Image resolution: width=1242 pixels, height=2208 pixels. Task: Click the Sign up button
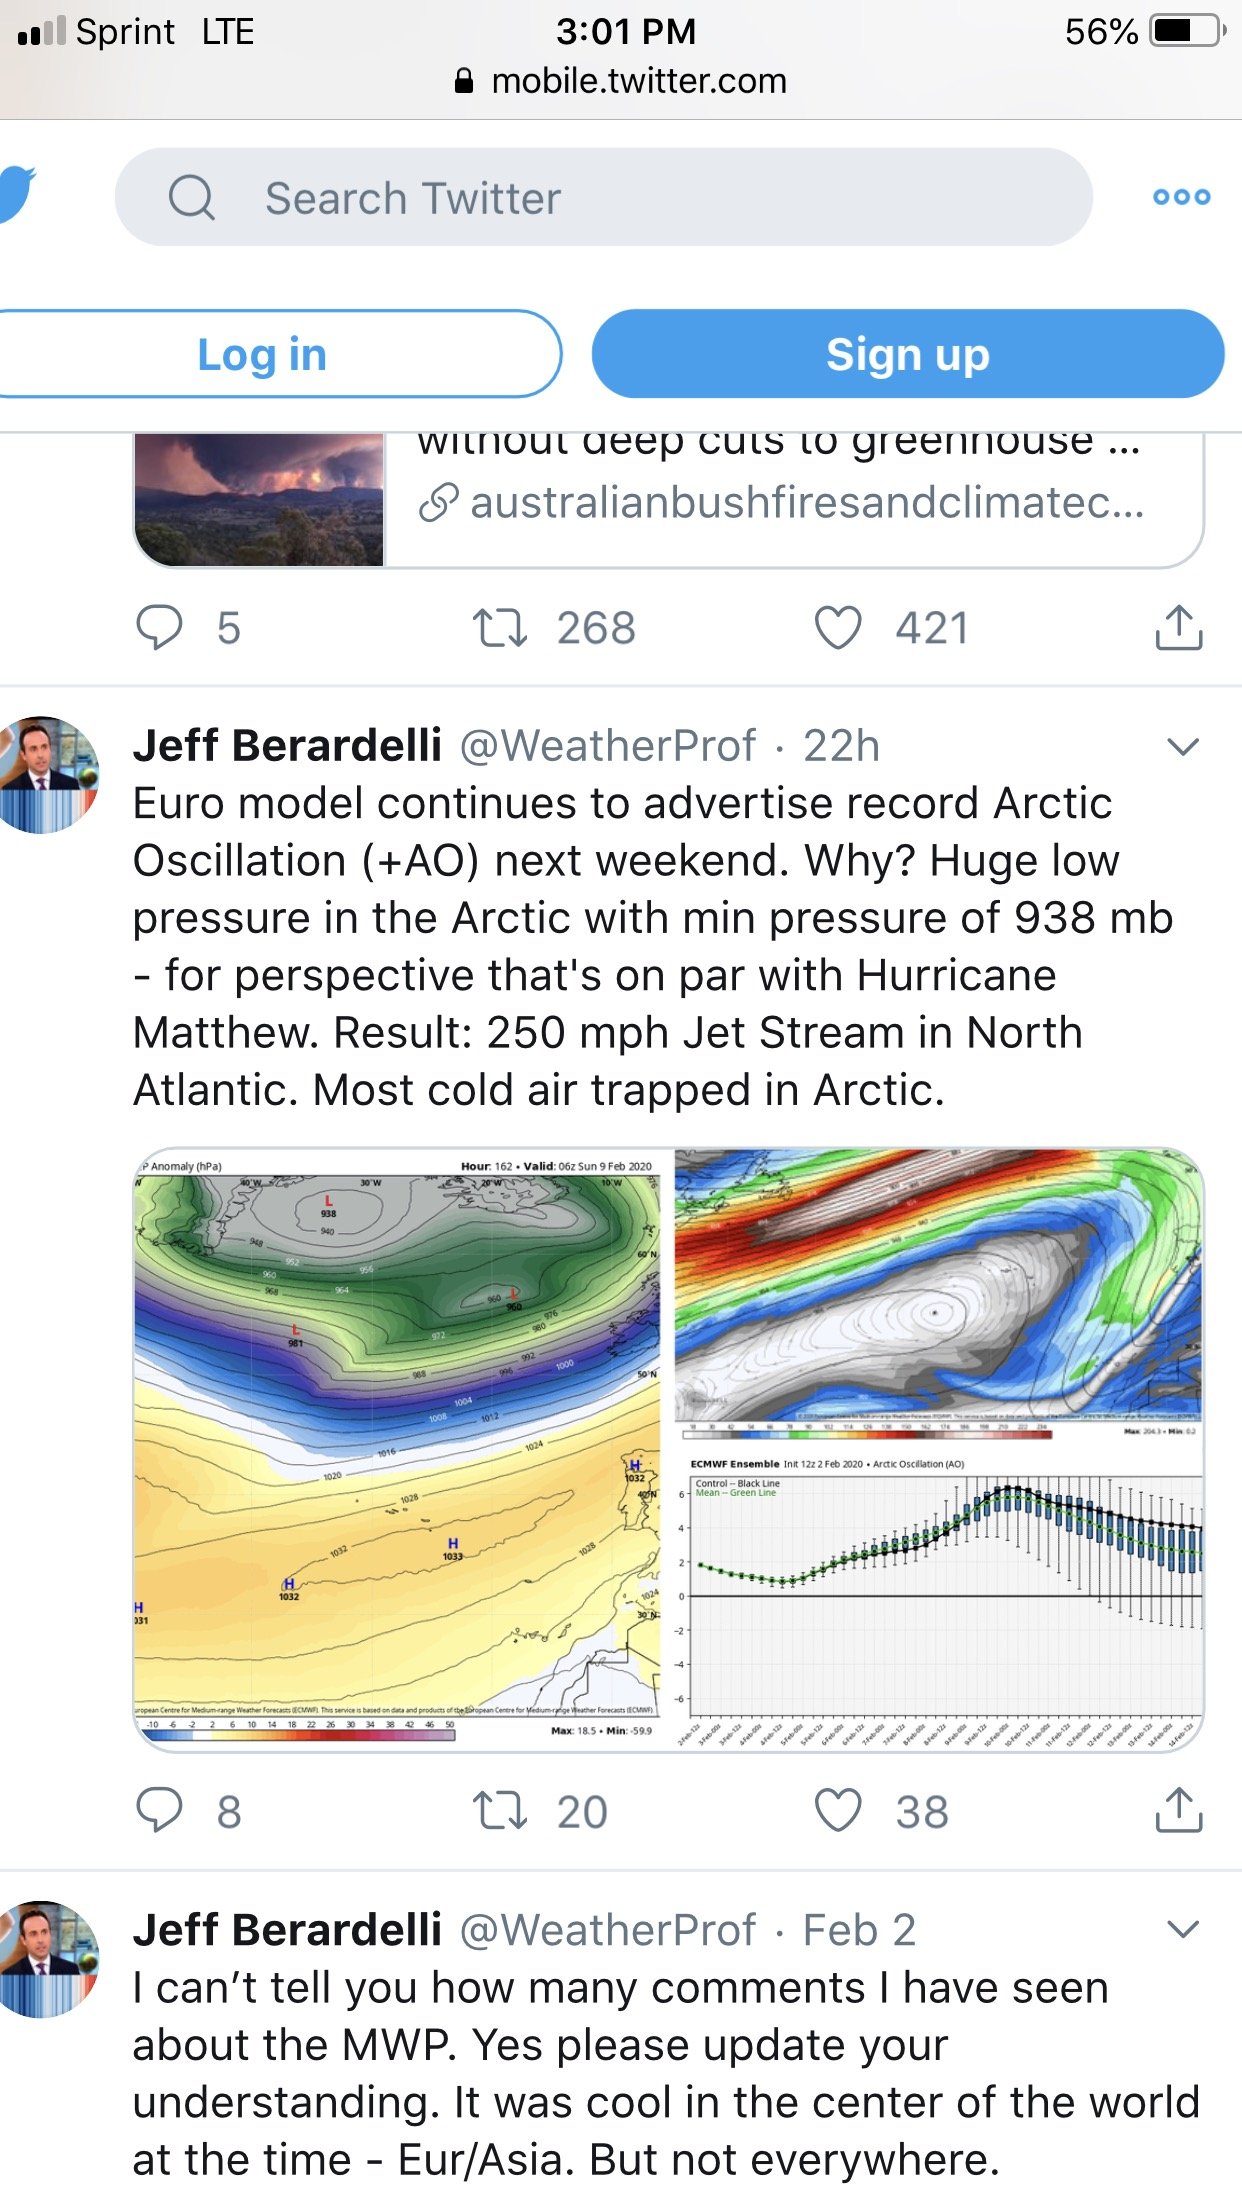pyautogui.click(x=908, y=354)
